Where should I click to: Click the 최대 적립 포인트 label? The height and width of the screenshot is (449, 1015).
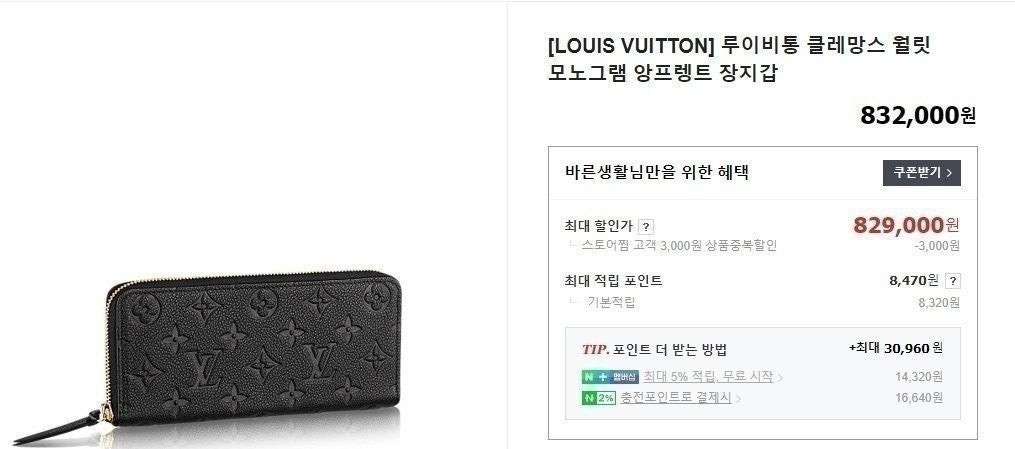coord(613,281)
